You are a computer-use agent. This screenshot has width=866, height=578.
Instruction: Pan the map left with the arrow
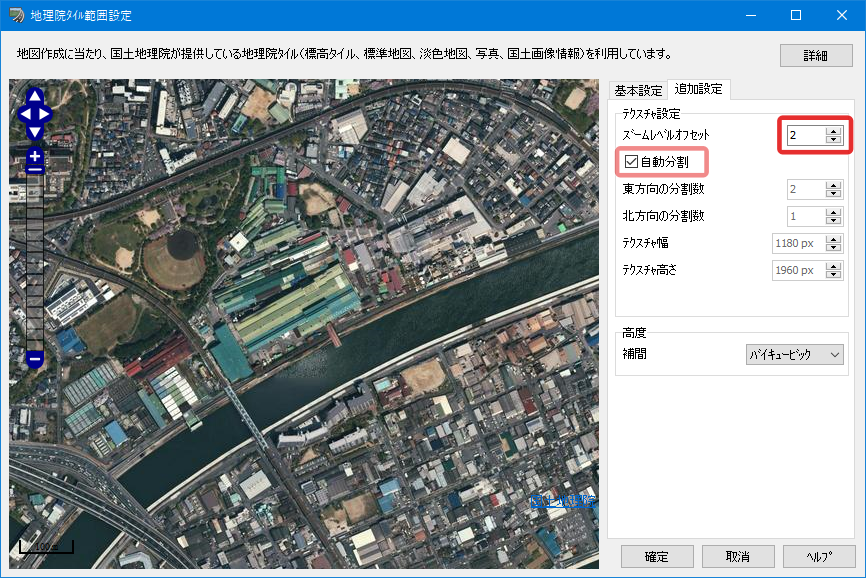[x=25, y=114]
